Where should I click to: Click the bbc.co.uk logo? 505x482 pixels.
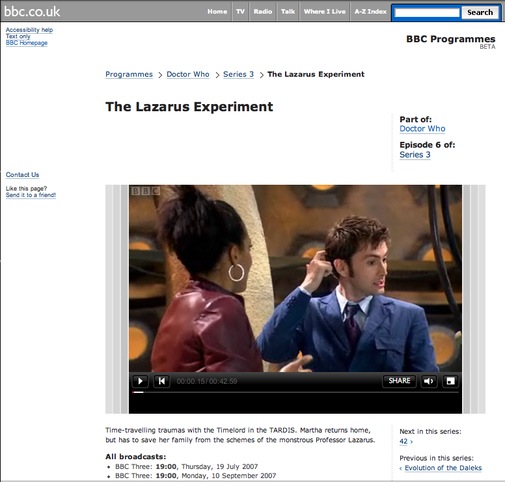[x=32, y=11]
